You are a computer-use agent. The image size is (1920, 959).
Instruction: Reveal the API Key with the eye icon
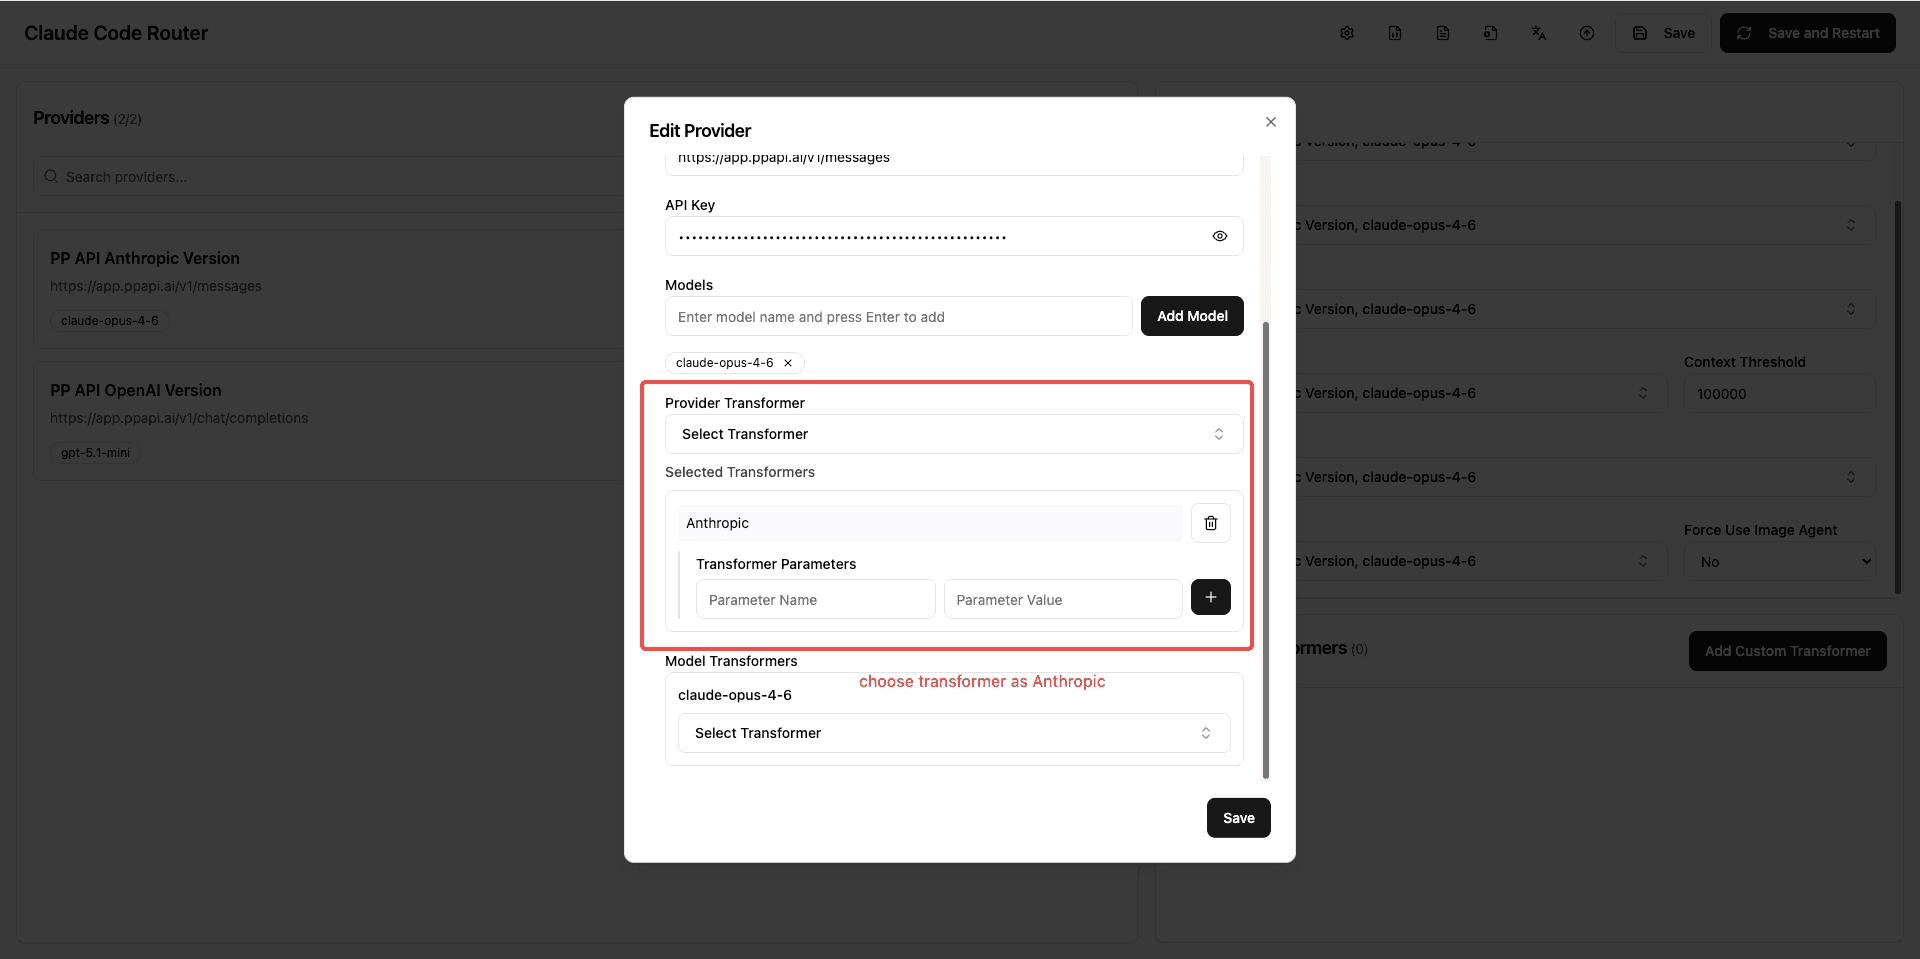tap(1219, 236)
